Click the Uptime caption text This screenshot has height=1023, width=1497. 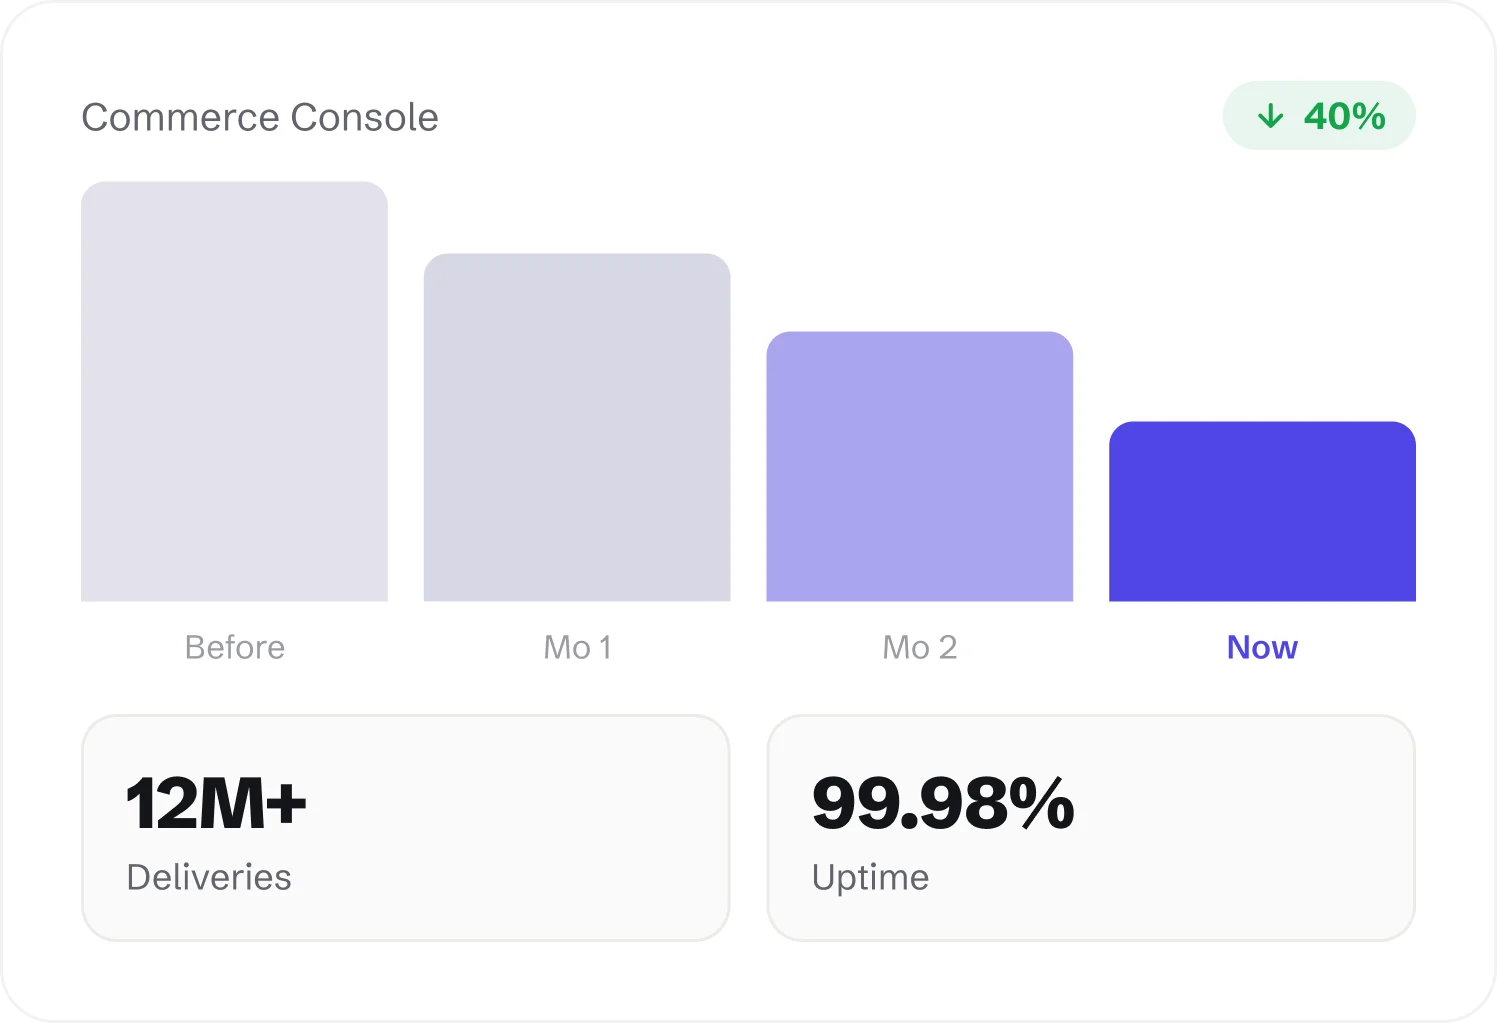pos(870,878)
